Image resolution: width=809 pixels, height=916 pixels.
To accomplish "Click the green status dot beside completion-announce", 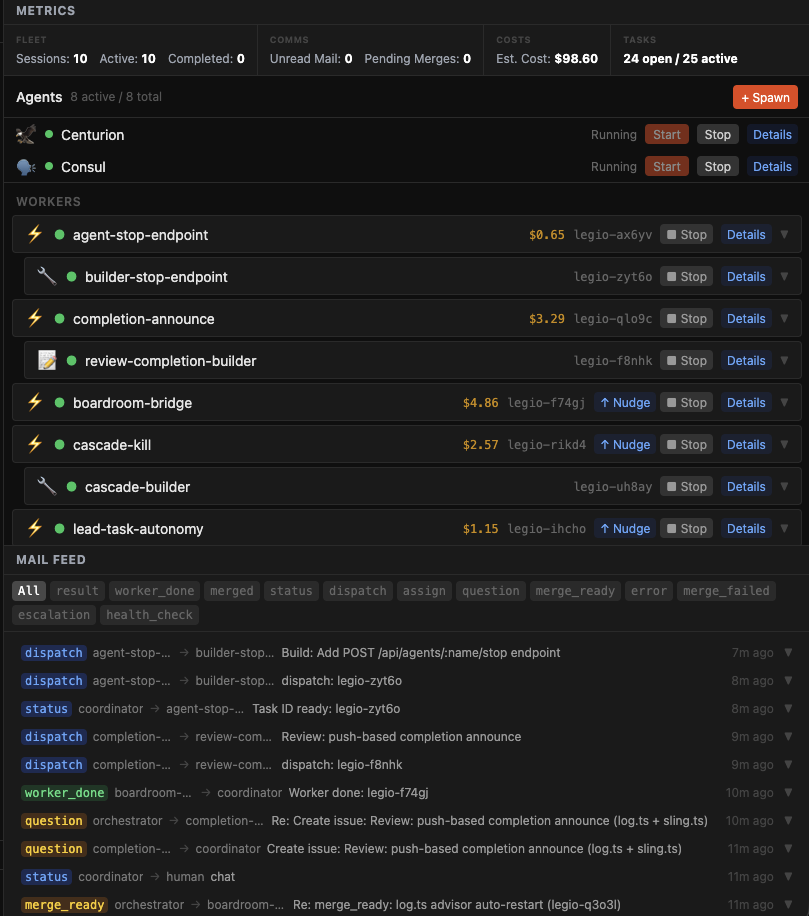I will pos(60,318).
